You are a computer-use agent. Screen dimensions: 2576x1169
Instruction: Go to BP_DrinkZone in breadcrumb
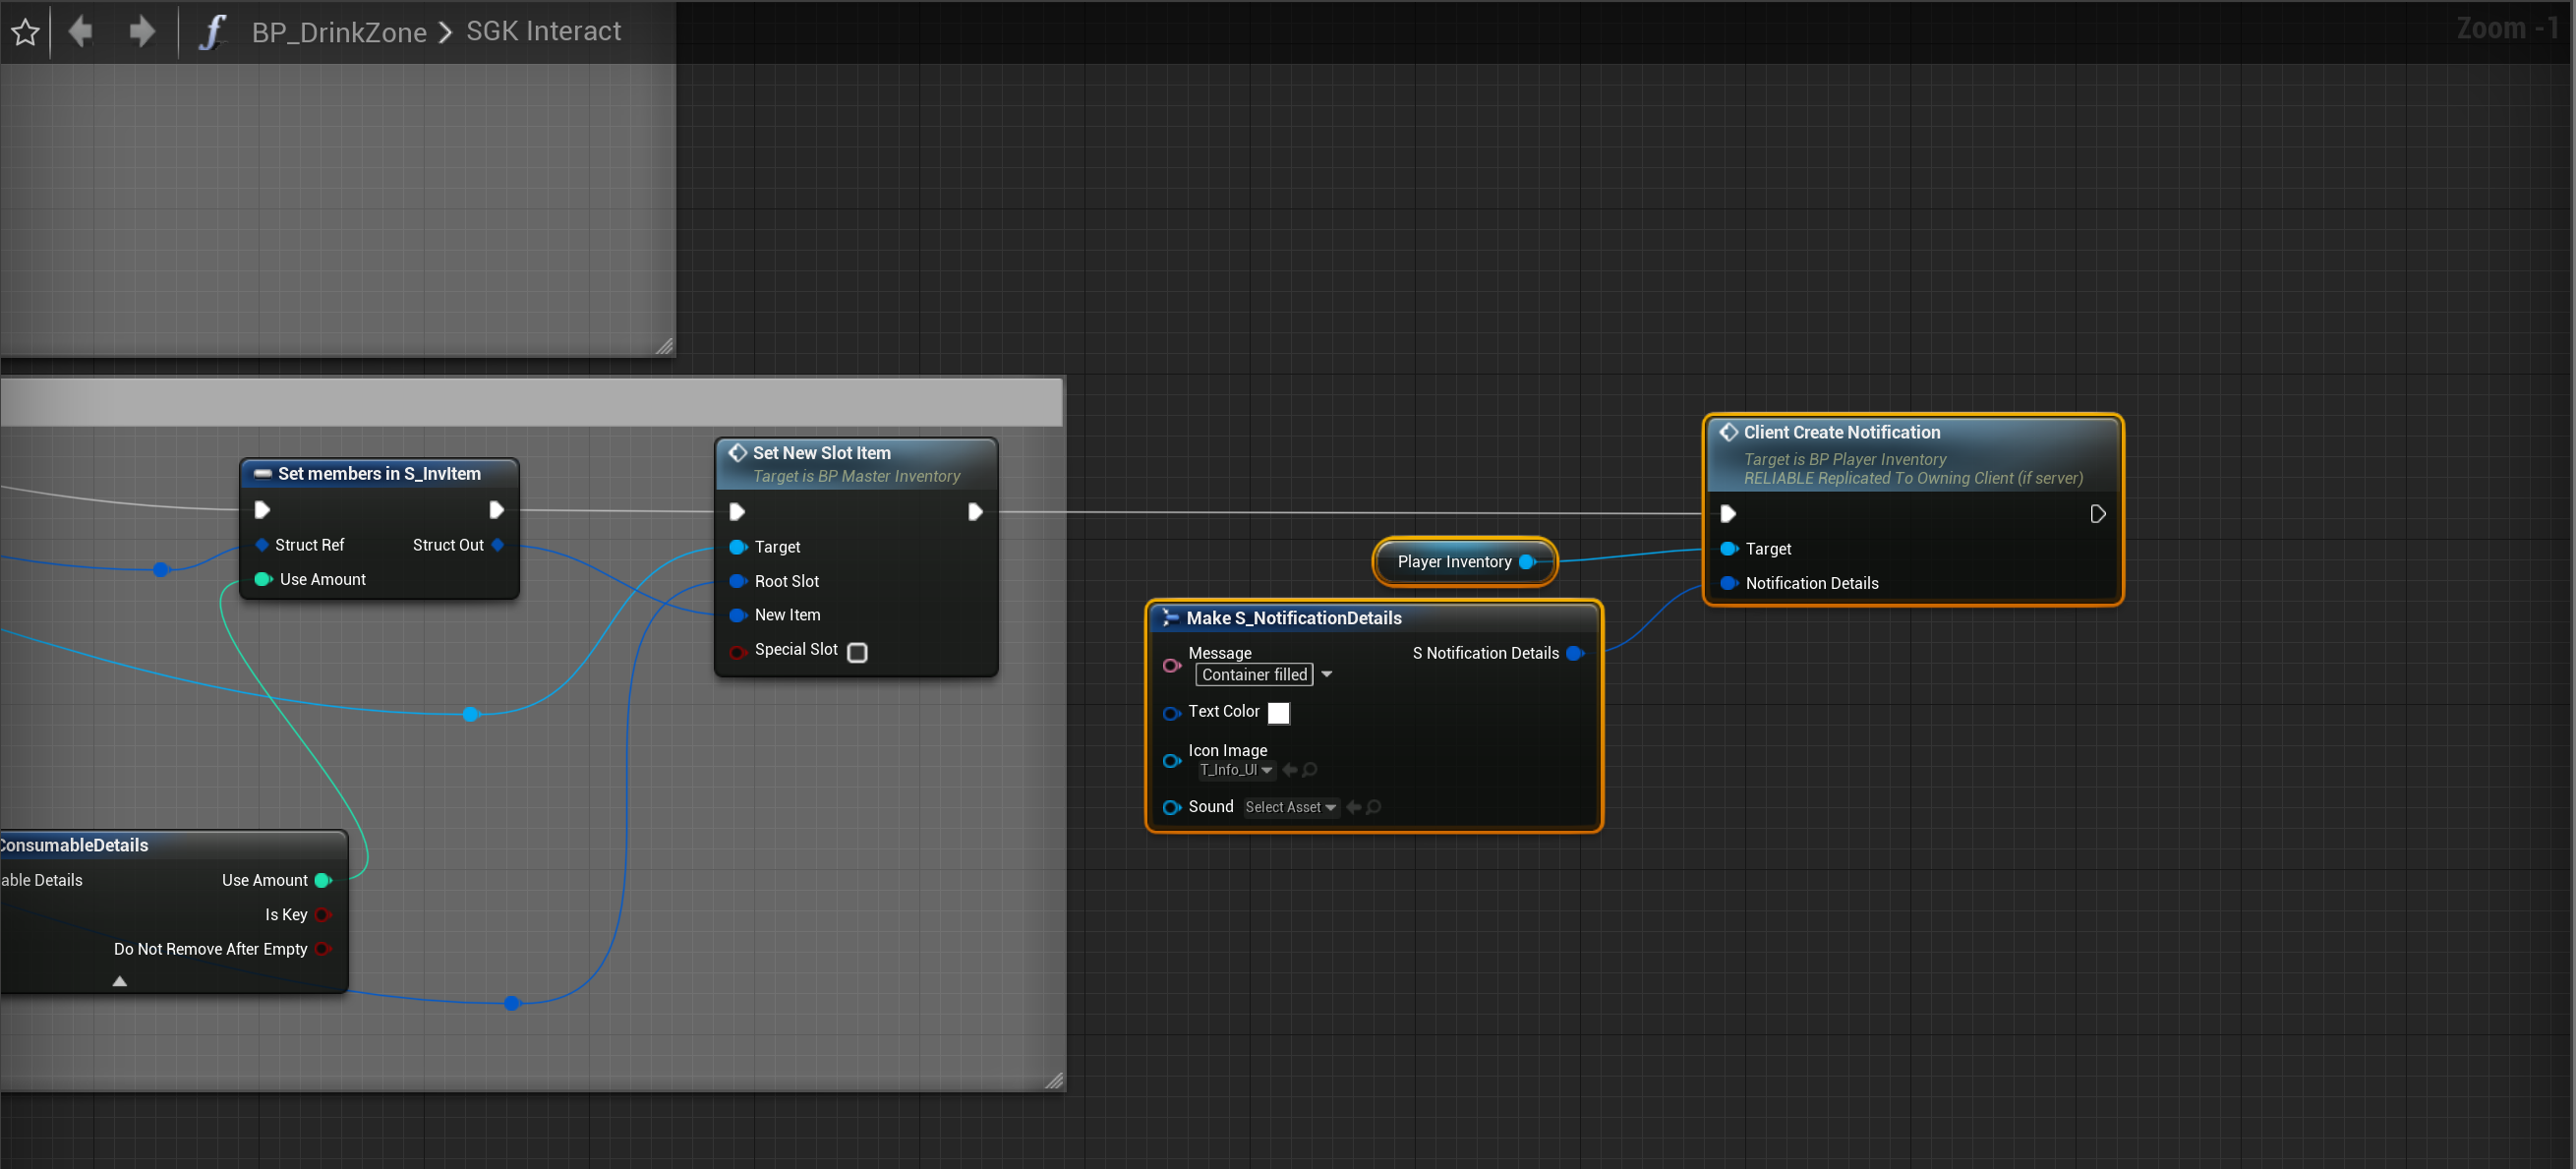(x=339, y=32)
